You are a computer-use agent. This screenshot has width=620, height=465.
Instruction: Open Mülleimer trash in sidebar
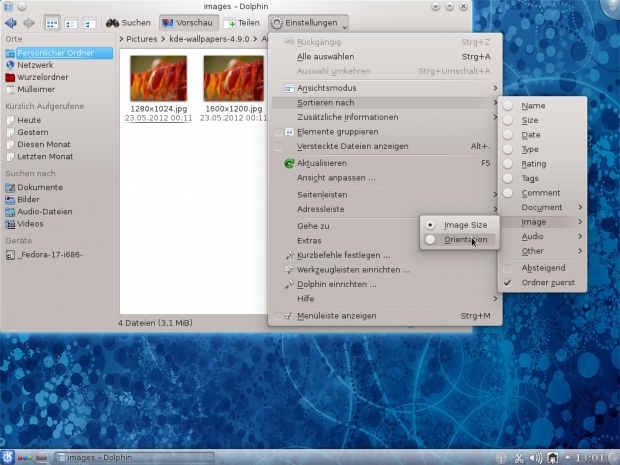(x=39, y=89)
